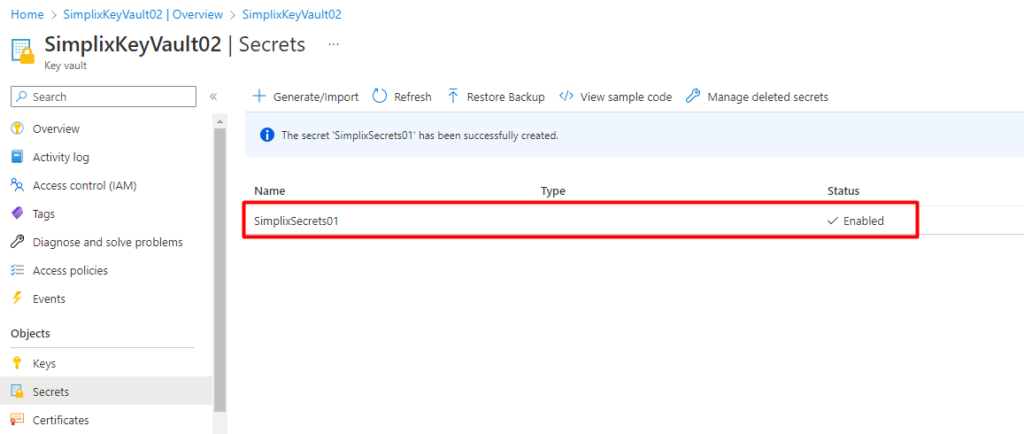This screenshot has width=1024, height=434.
Task: Click the Restore Backup upload icon
Action: [x=453, y=97]
